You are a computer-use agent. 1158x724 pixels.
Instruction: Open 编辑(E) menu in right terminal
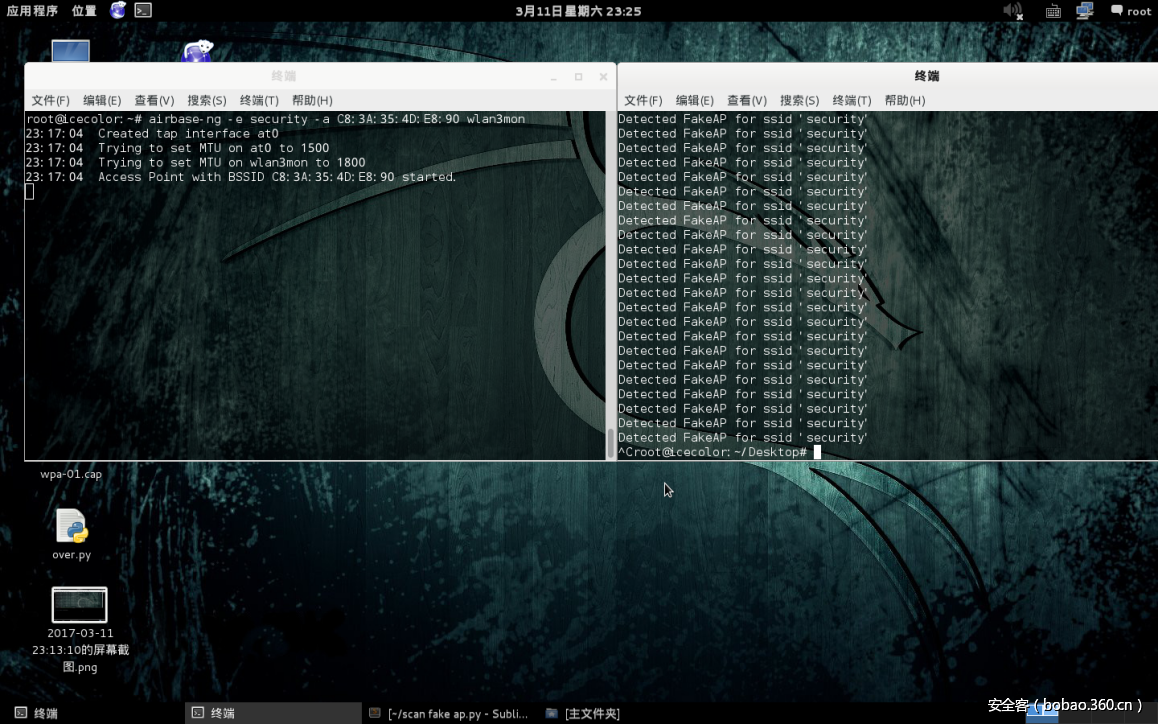694,100
